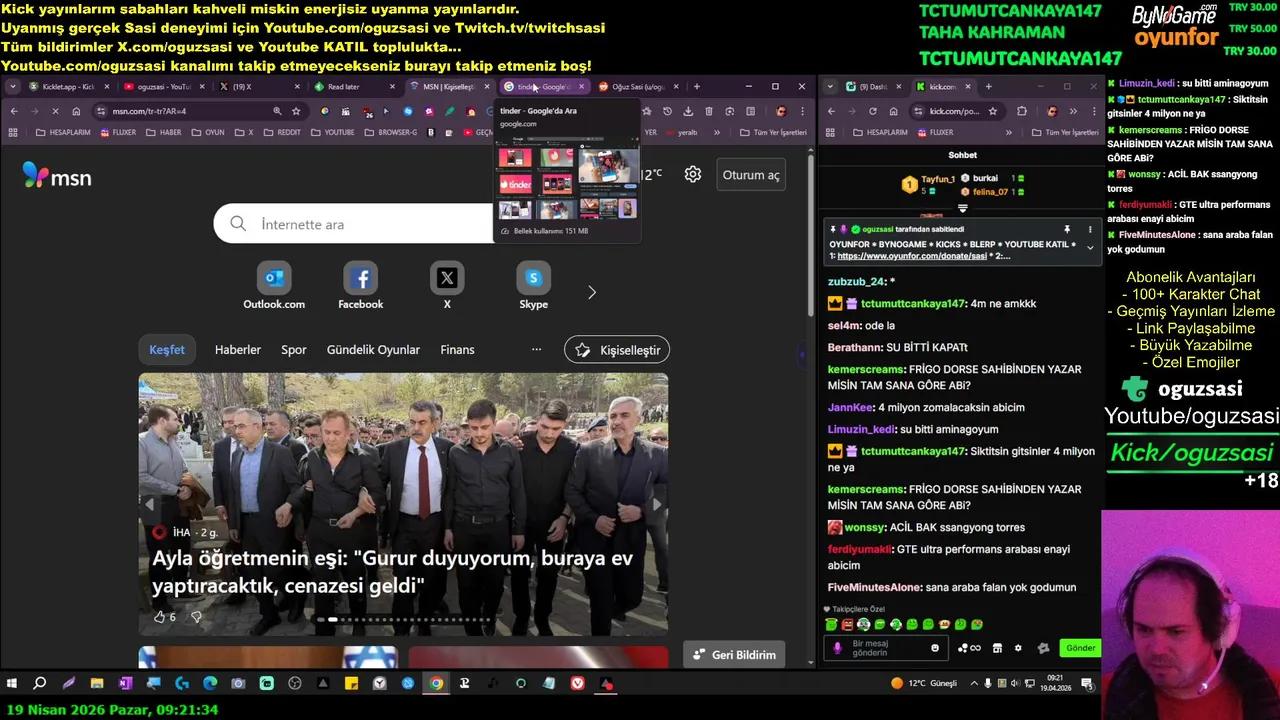Open the REDDIT bookmark folder
Image resolution: width=1280 pixels, height=720 pixels.
click(282, 132)
